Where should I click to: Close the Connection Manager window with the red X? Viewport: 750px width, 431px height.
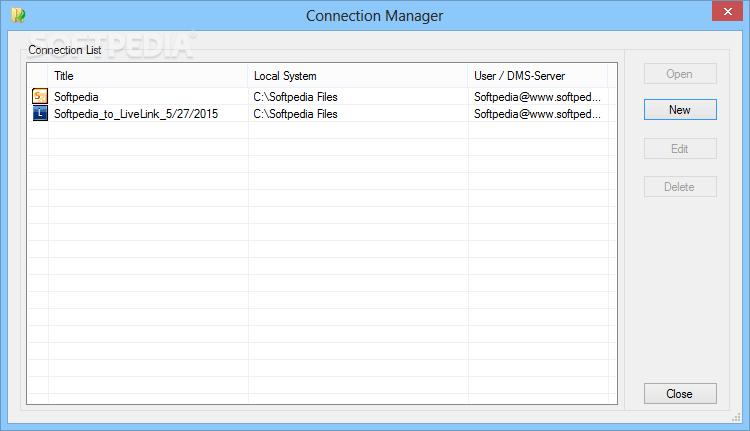pos(727,11)
